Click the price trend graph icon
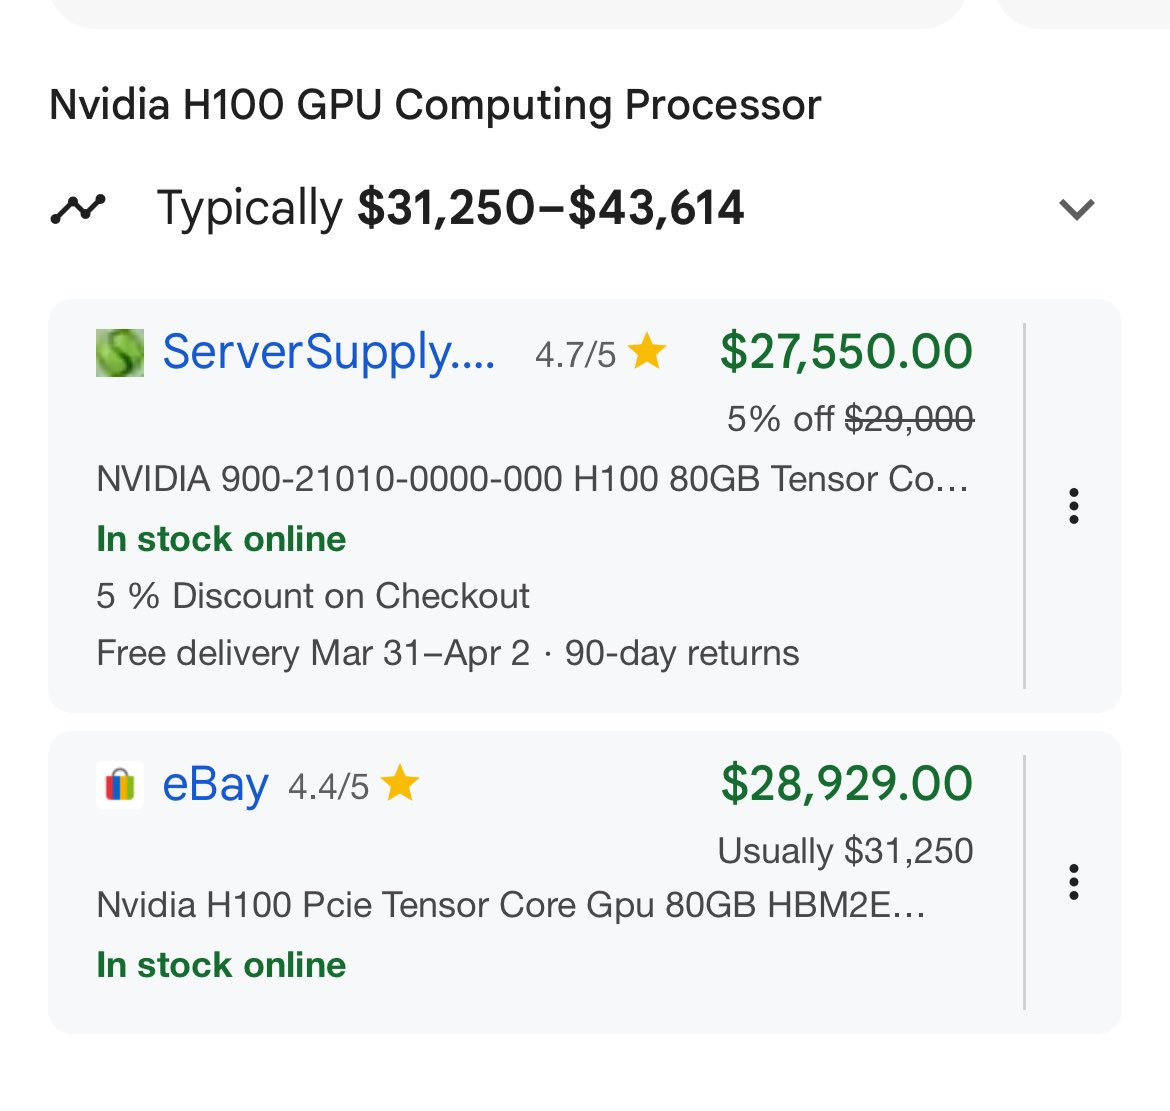The height and width of the screenshot is (1111, 1170). (78, 209)
